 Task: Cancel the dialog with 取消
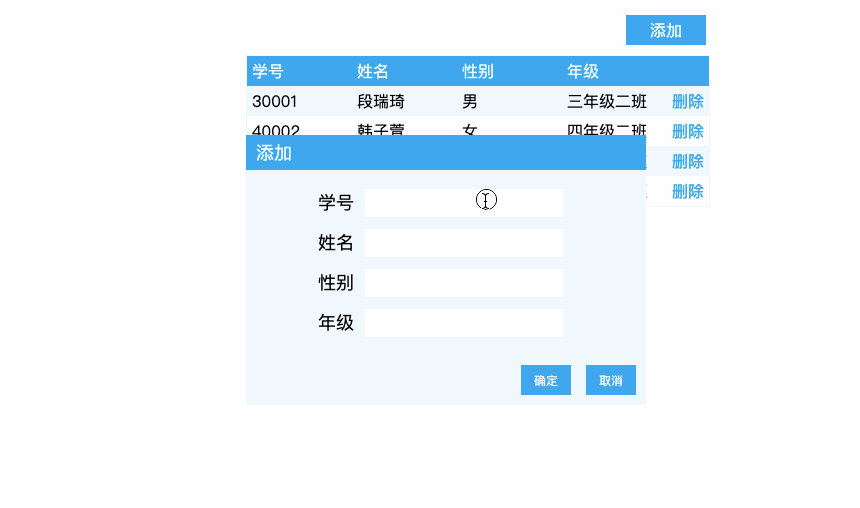click(610, 380)
